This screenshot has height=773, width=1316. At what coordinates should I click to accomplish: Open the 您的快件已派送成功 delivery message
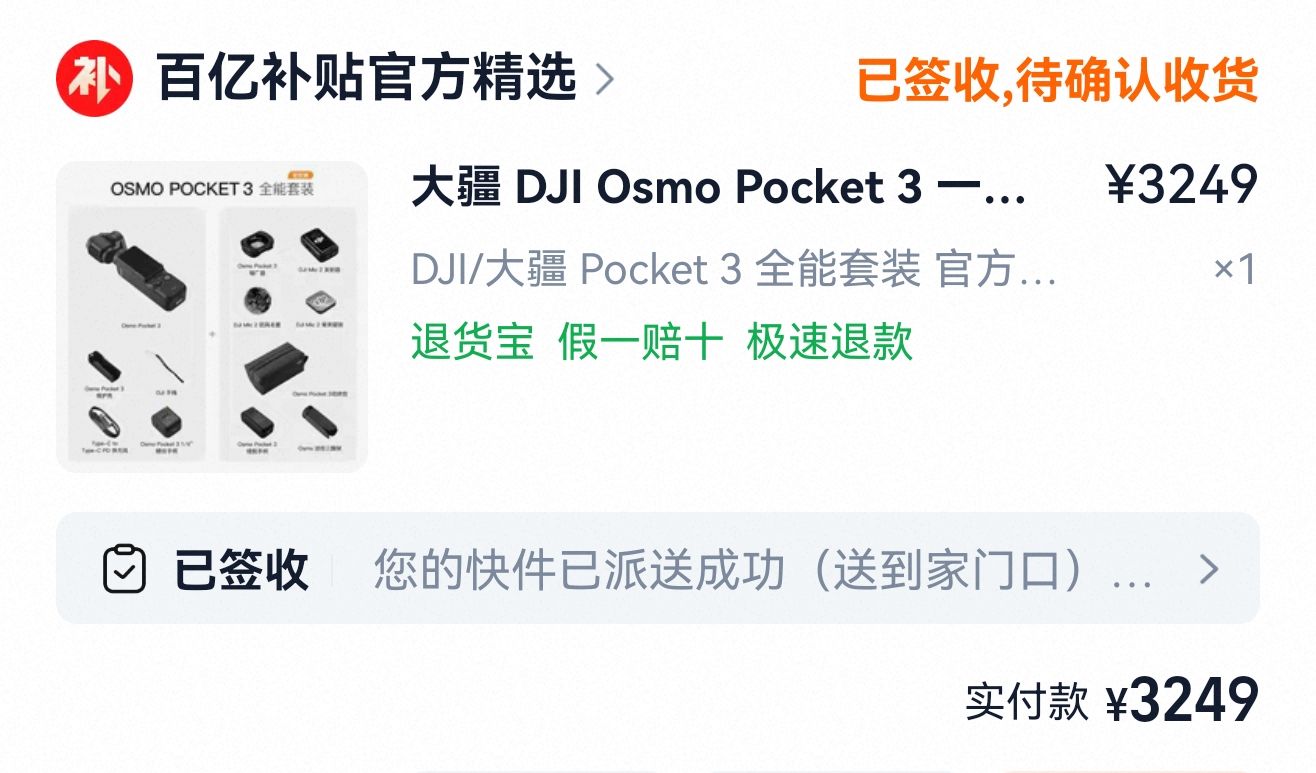762,569
